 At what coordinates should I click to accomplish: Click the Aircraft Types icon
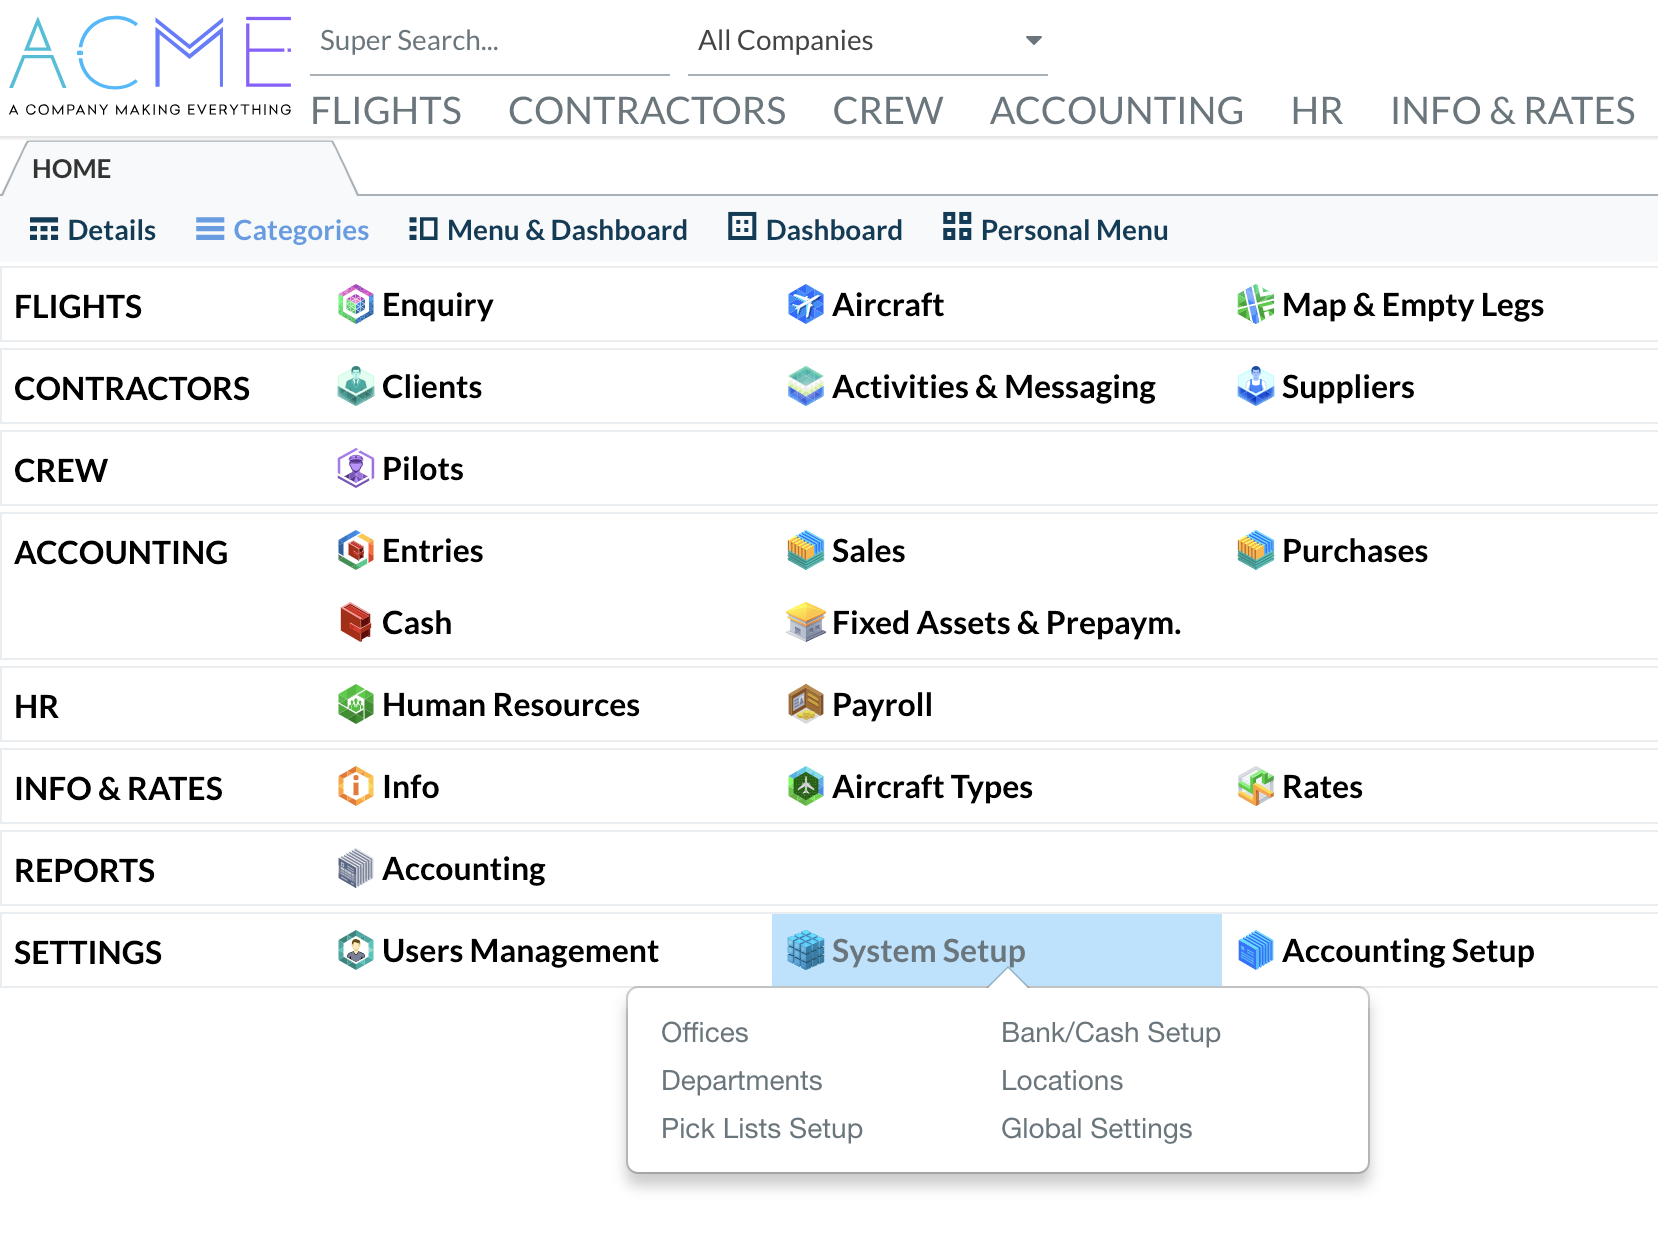pos(805,787)
